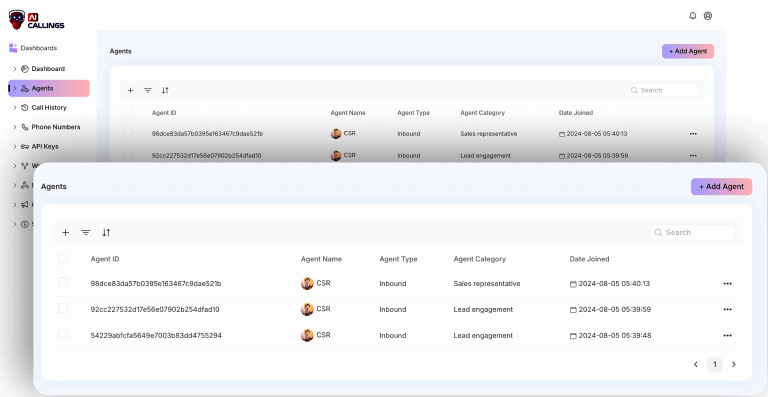
Task: Click the foreground + Add Agent button
Action: pos(721,187)
